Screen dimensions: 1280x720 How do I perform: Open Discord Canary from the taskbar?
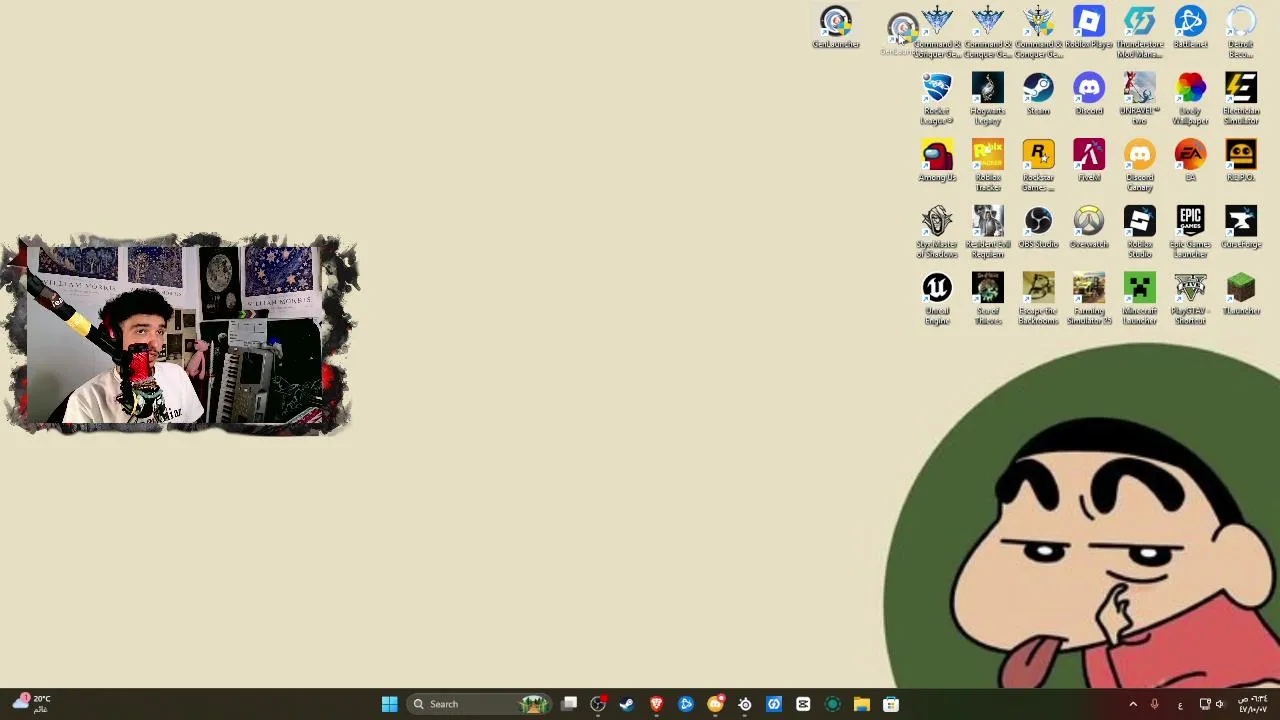click(x=715, y=704)
